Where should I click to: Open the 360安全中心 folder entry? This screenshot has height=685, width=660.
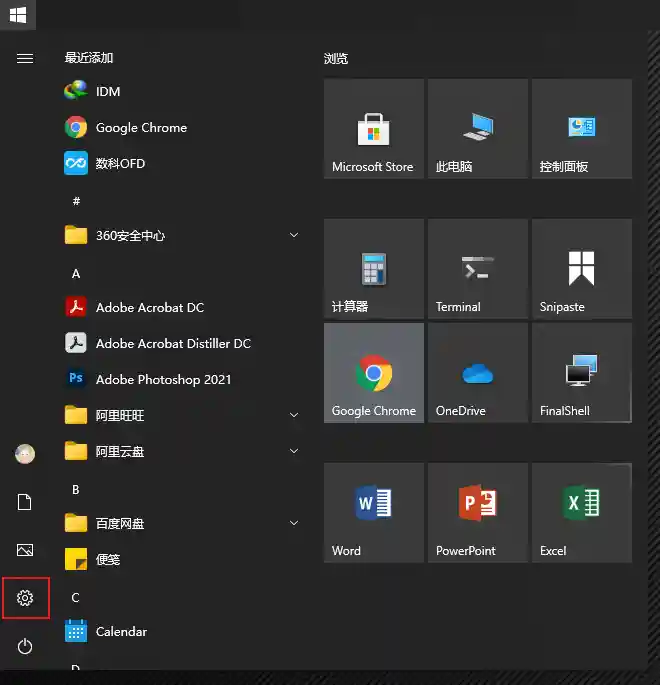pyautogui.click(x=182, y=235)
